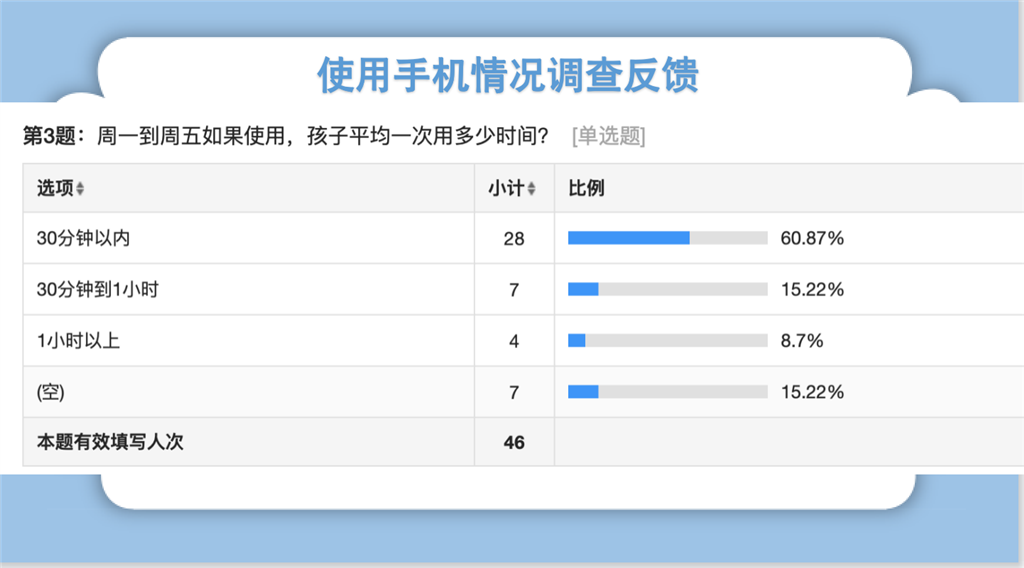Click the 60.87% percentage label

812,238
